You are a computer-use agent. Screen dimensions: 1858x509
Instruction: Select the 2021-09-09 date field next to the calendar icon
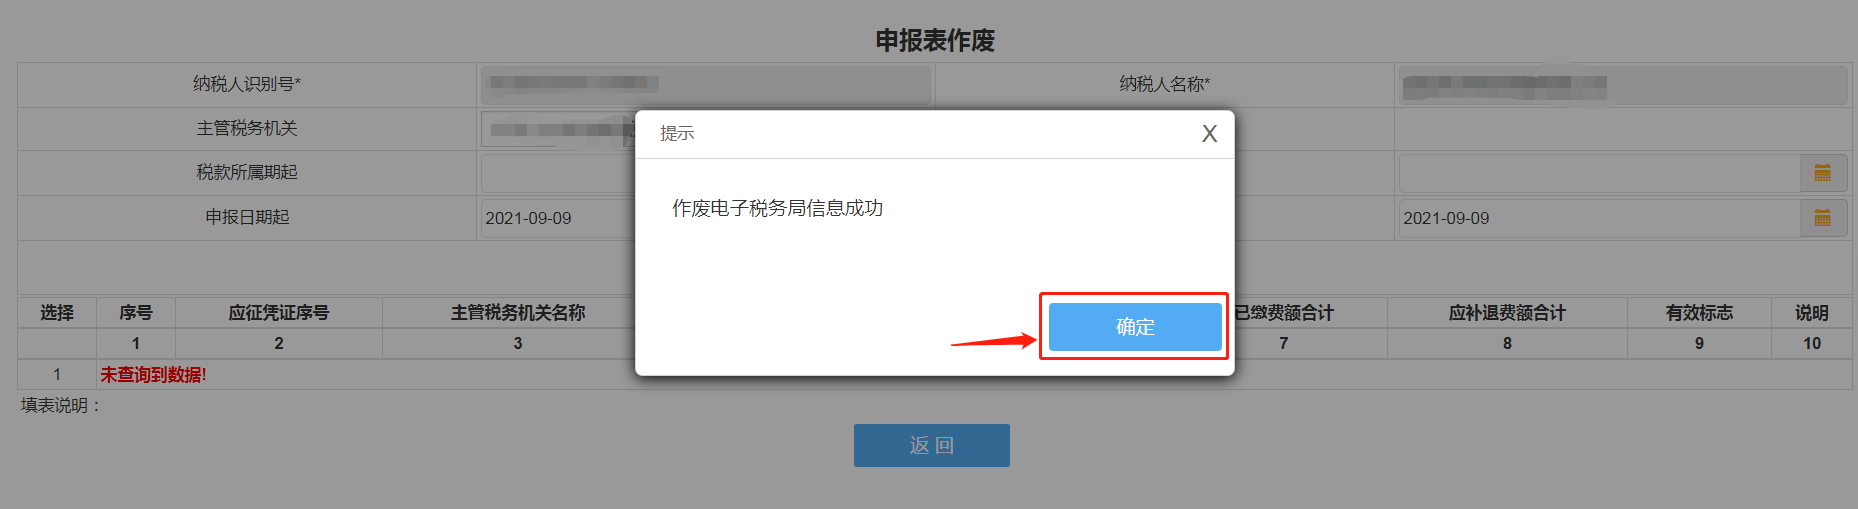(x=1599, y=218)
